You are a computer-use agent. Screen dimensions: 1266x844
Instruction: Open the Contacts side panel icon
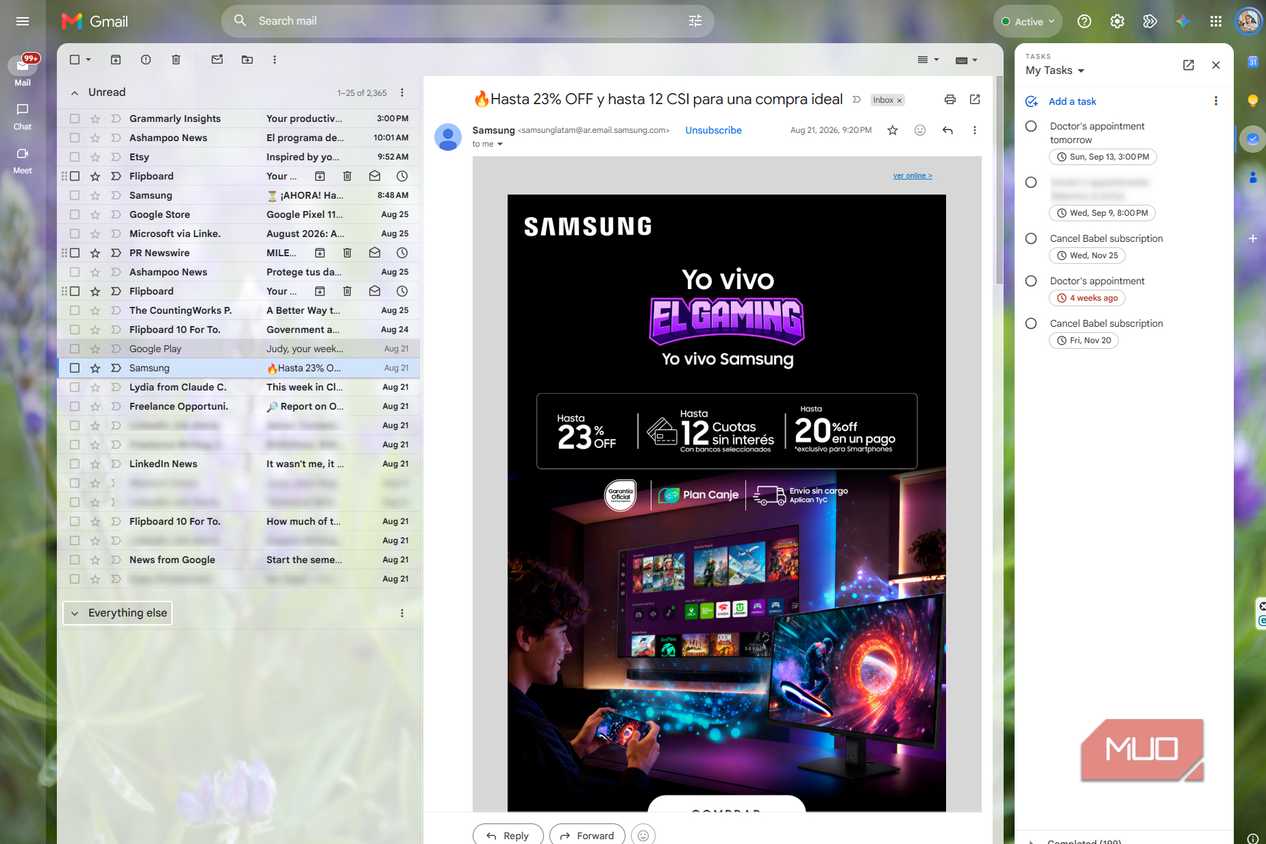[1253, 176]
